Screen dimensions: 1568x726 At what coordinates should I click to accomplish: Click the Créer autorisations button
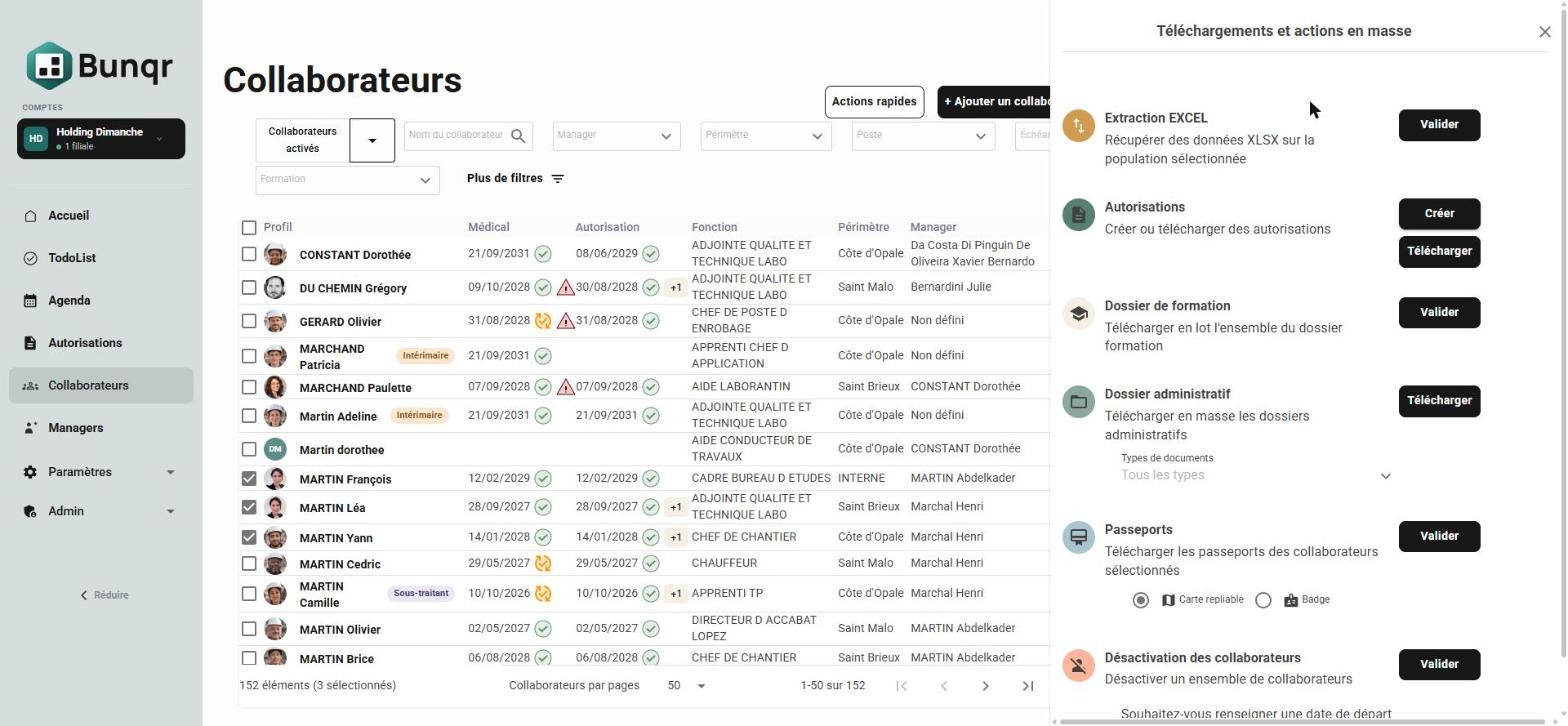tap(1439, 214)
